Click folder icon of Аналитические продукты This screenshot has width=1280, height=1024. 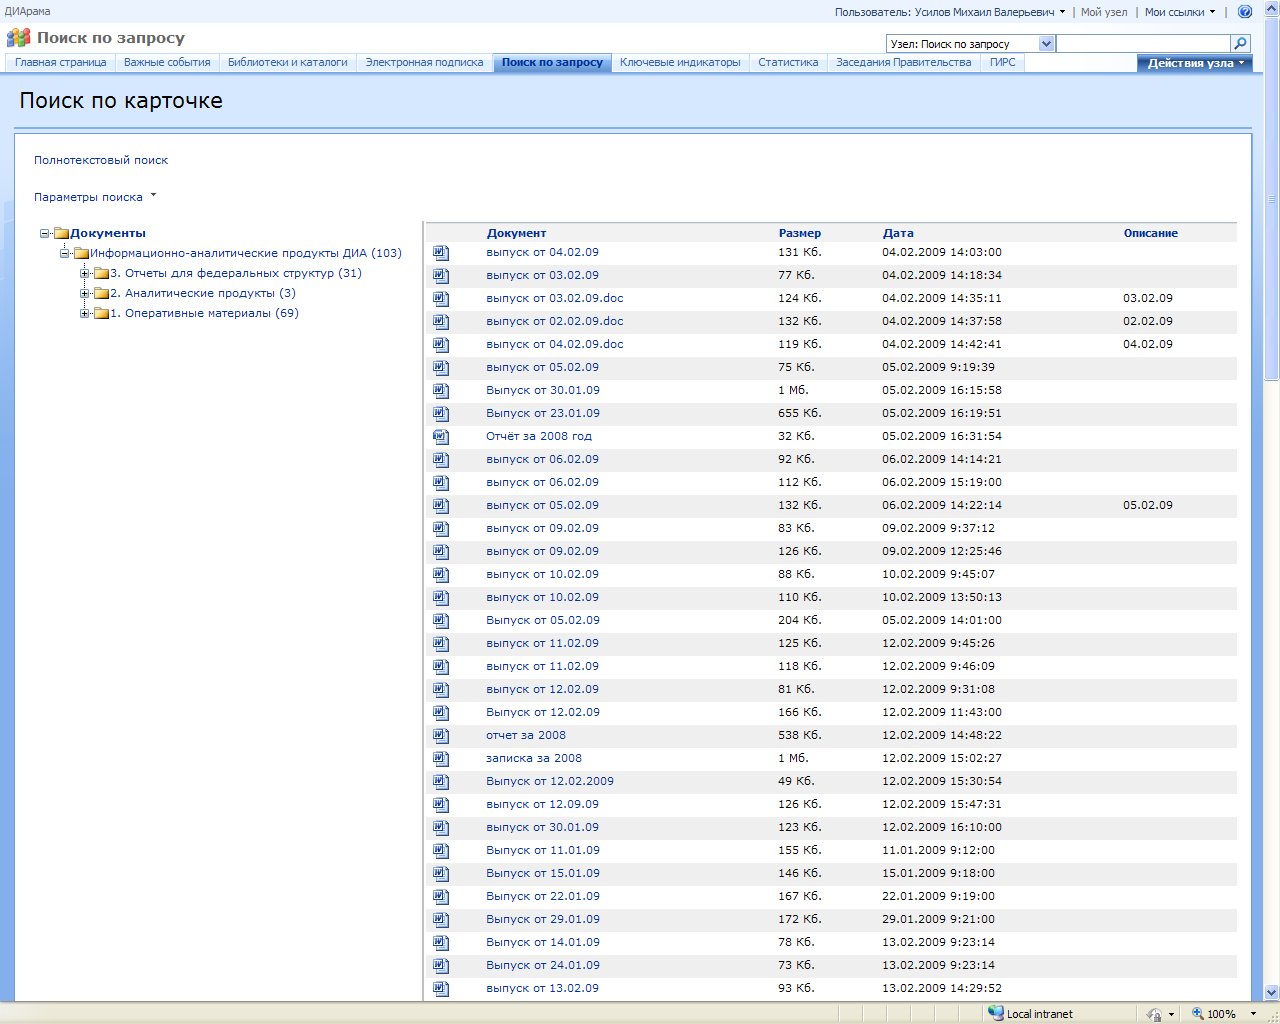101,294
